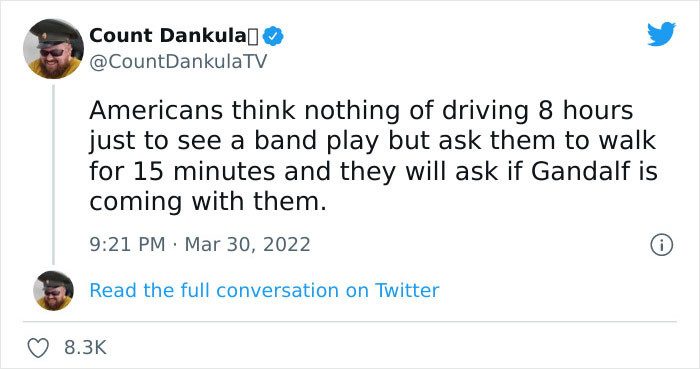Open the large Count Dankula profile picture
The width and height of the screenshot is (700, 369).
(53, 49)
